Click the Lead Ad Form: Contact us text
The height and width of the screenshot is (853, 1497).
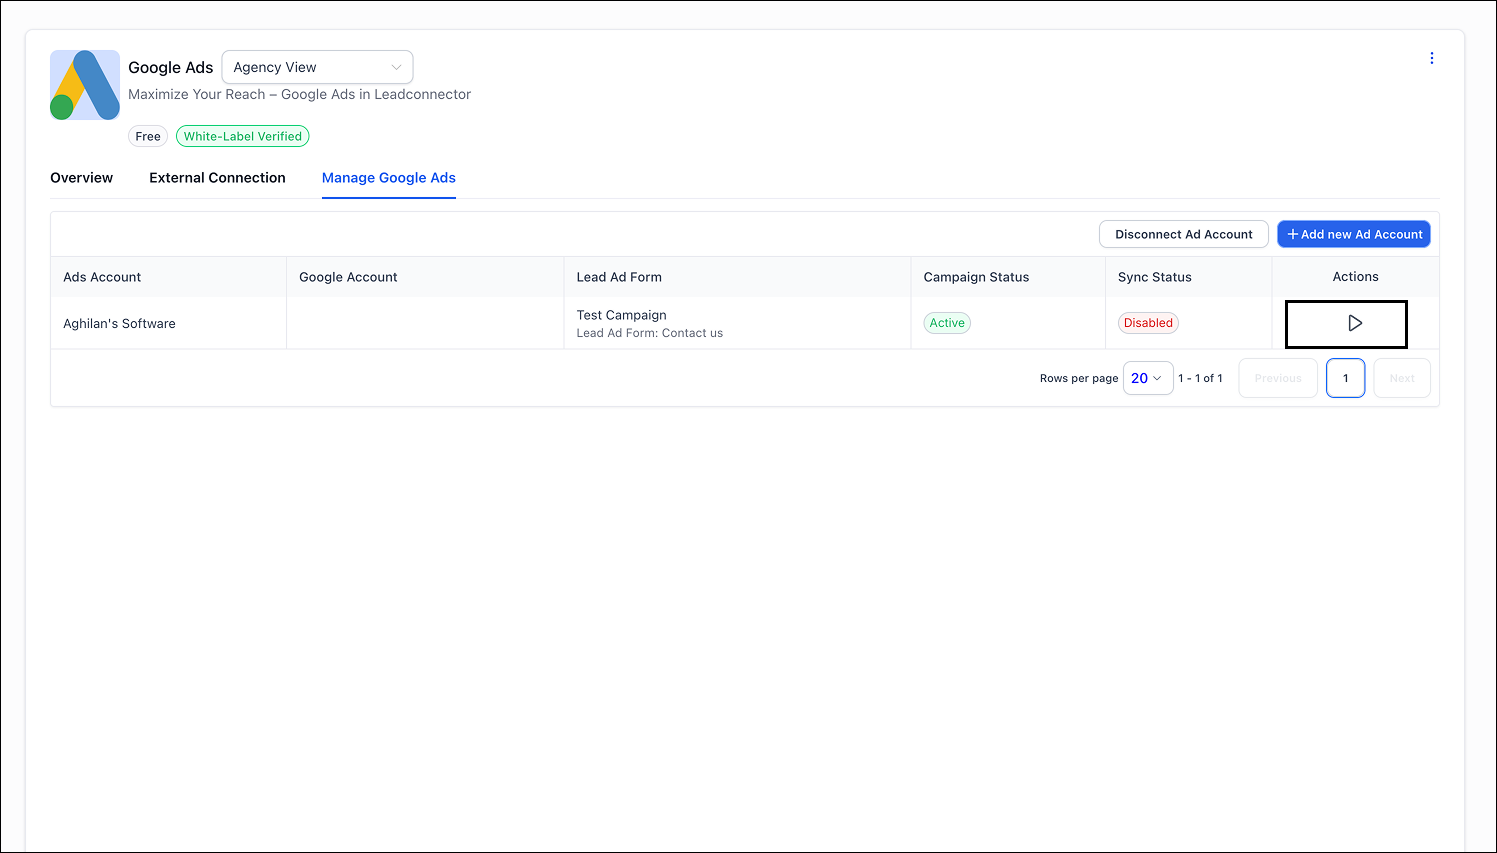[650, 333]
